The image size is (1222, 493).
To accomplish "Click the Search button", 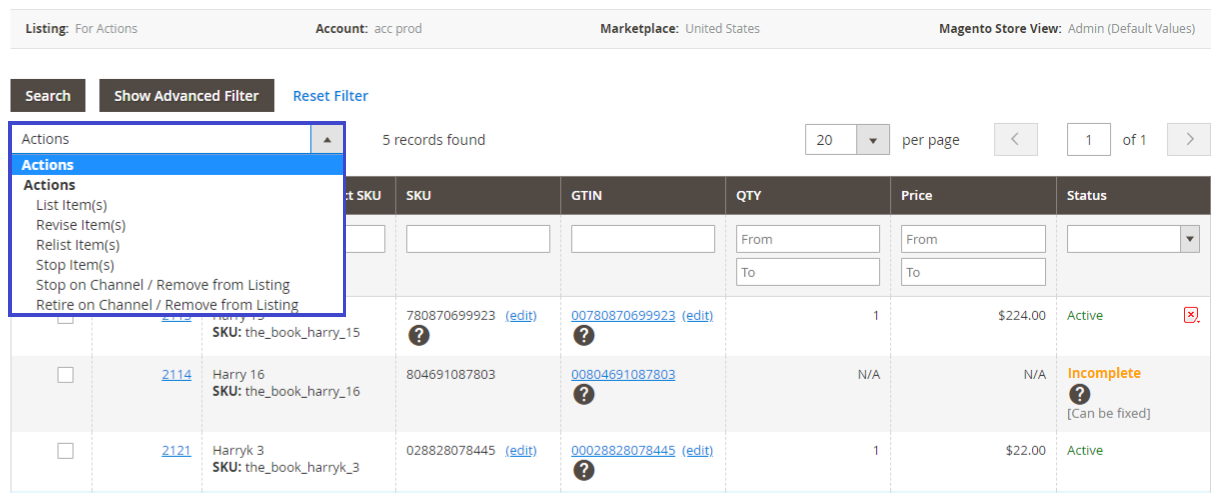I will click(x=48, y=96).
